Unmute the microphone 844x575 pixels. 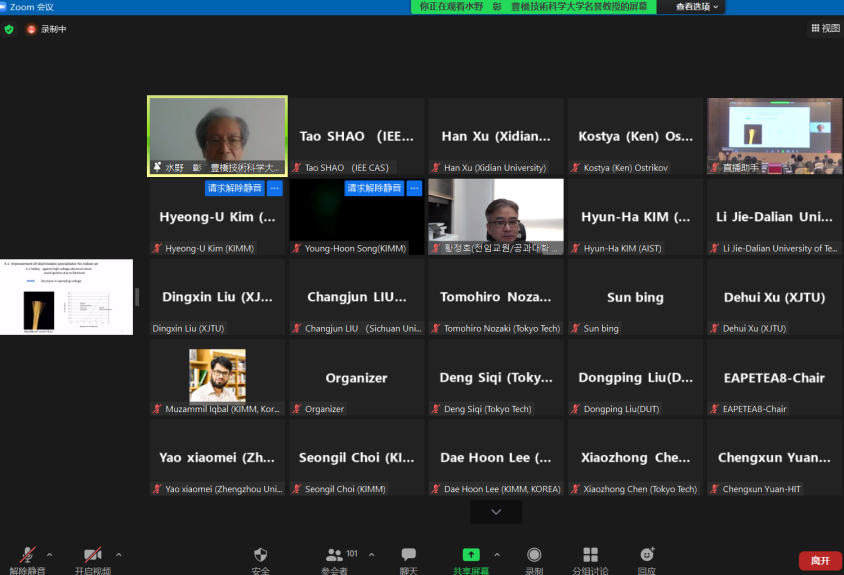(27, 556)
